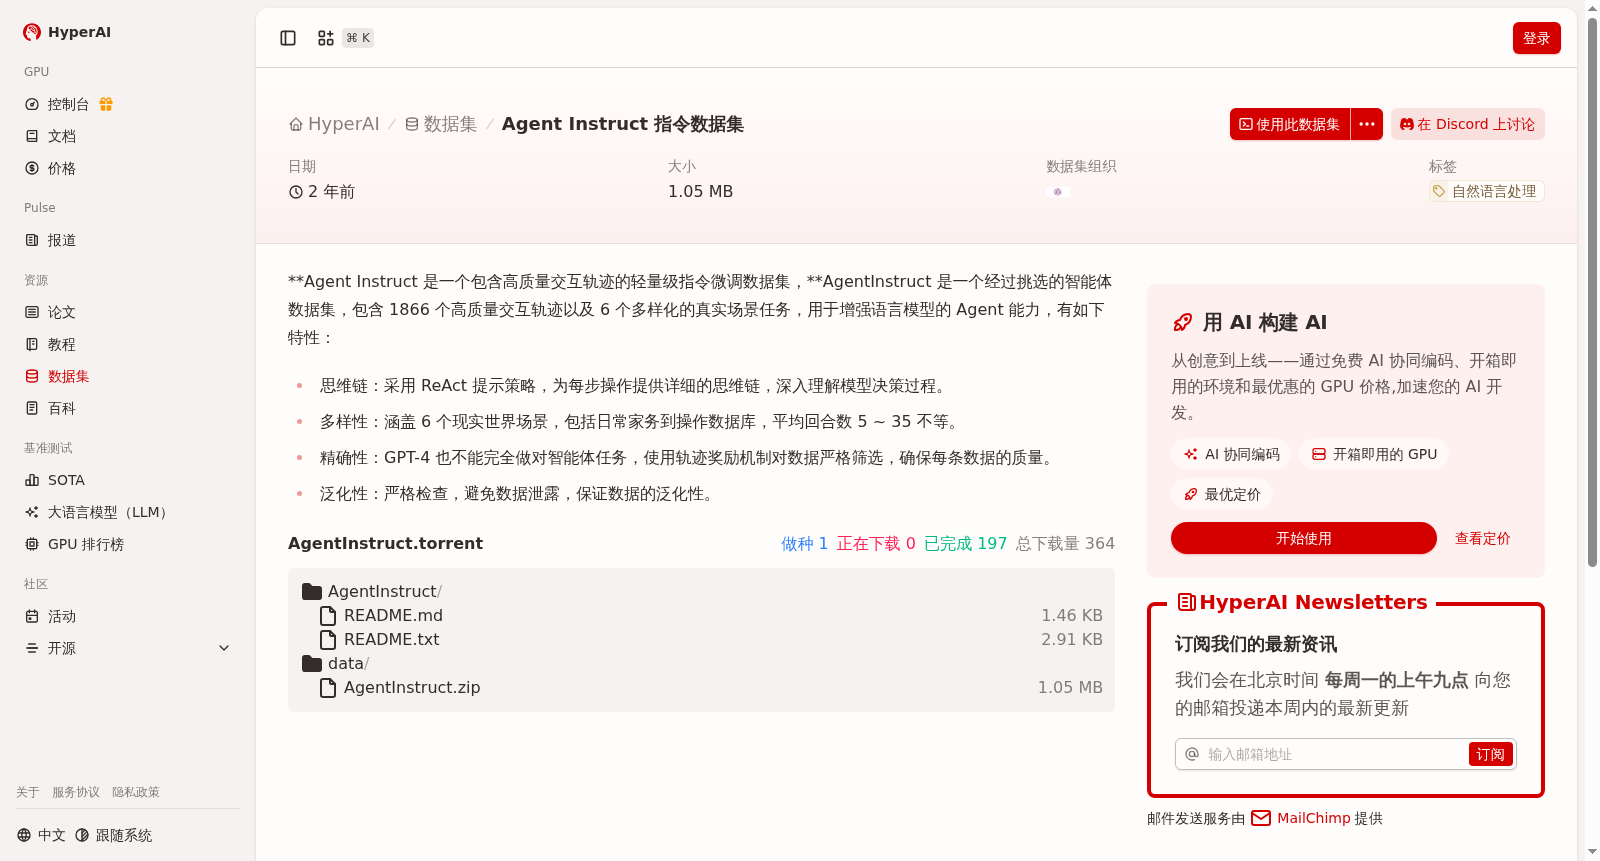
Task: Click the AgentInstruct.torrent heading
Action: pos(386,543)
